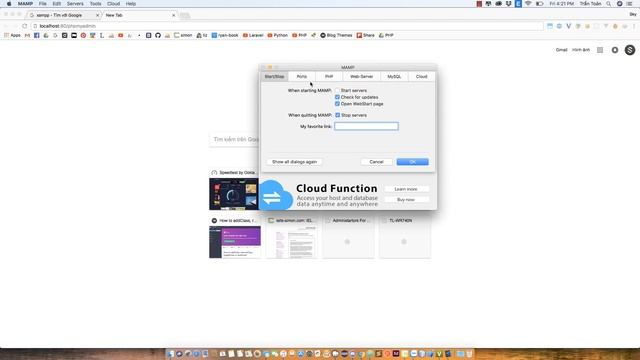Open the Help menu

[131, 4]
